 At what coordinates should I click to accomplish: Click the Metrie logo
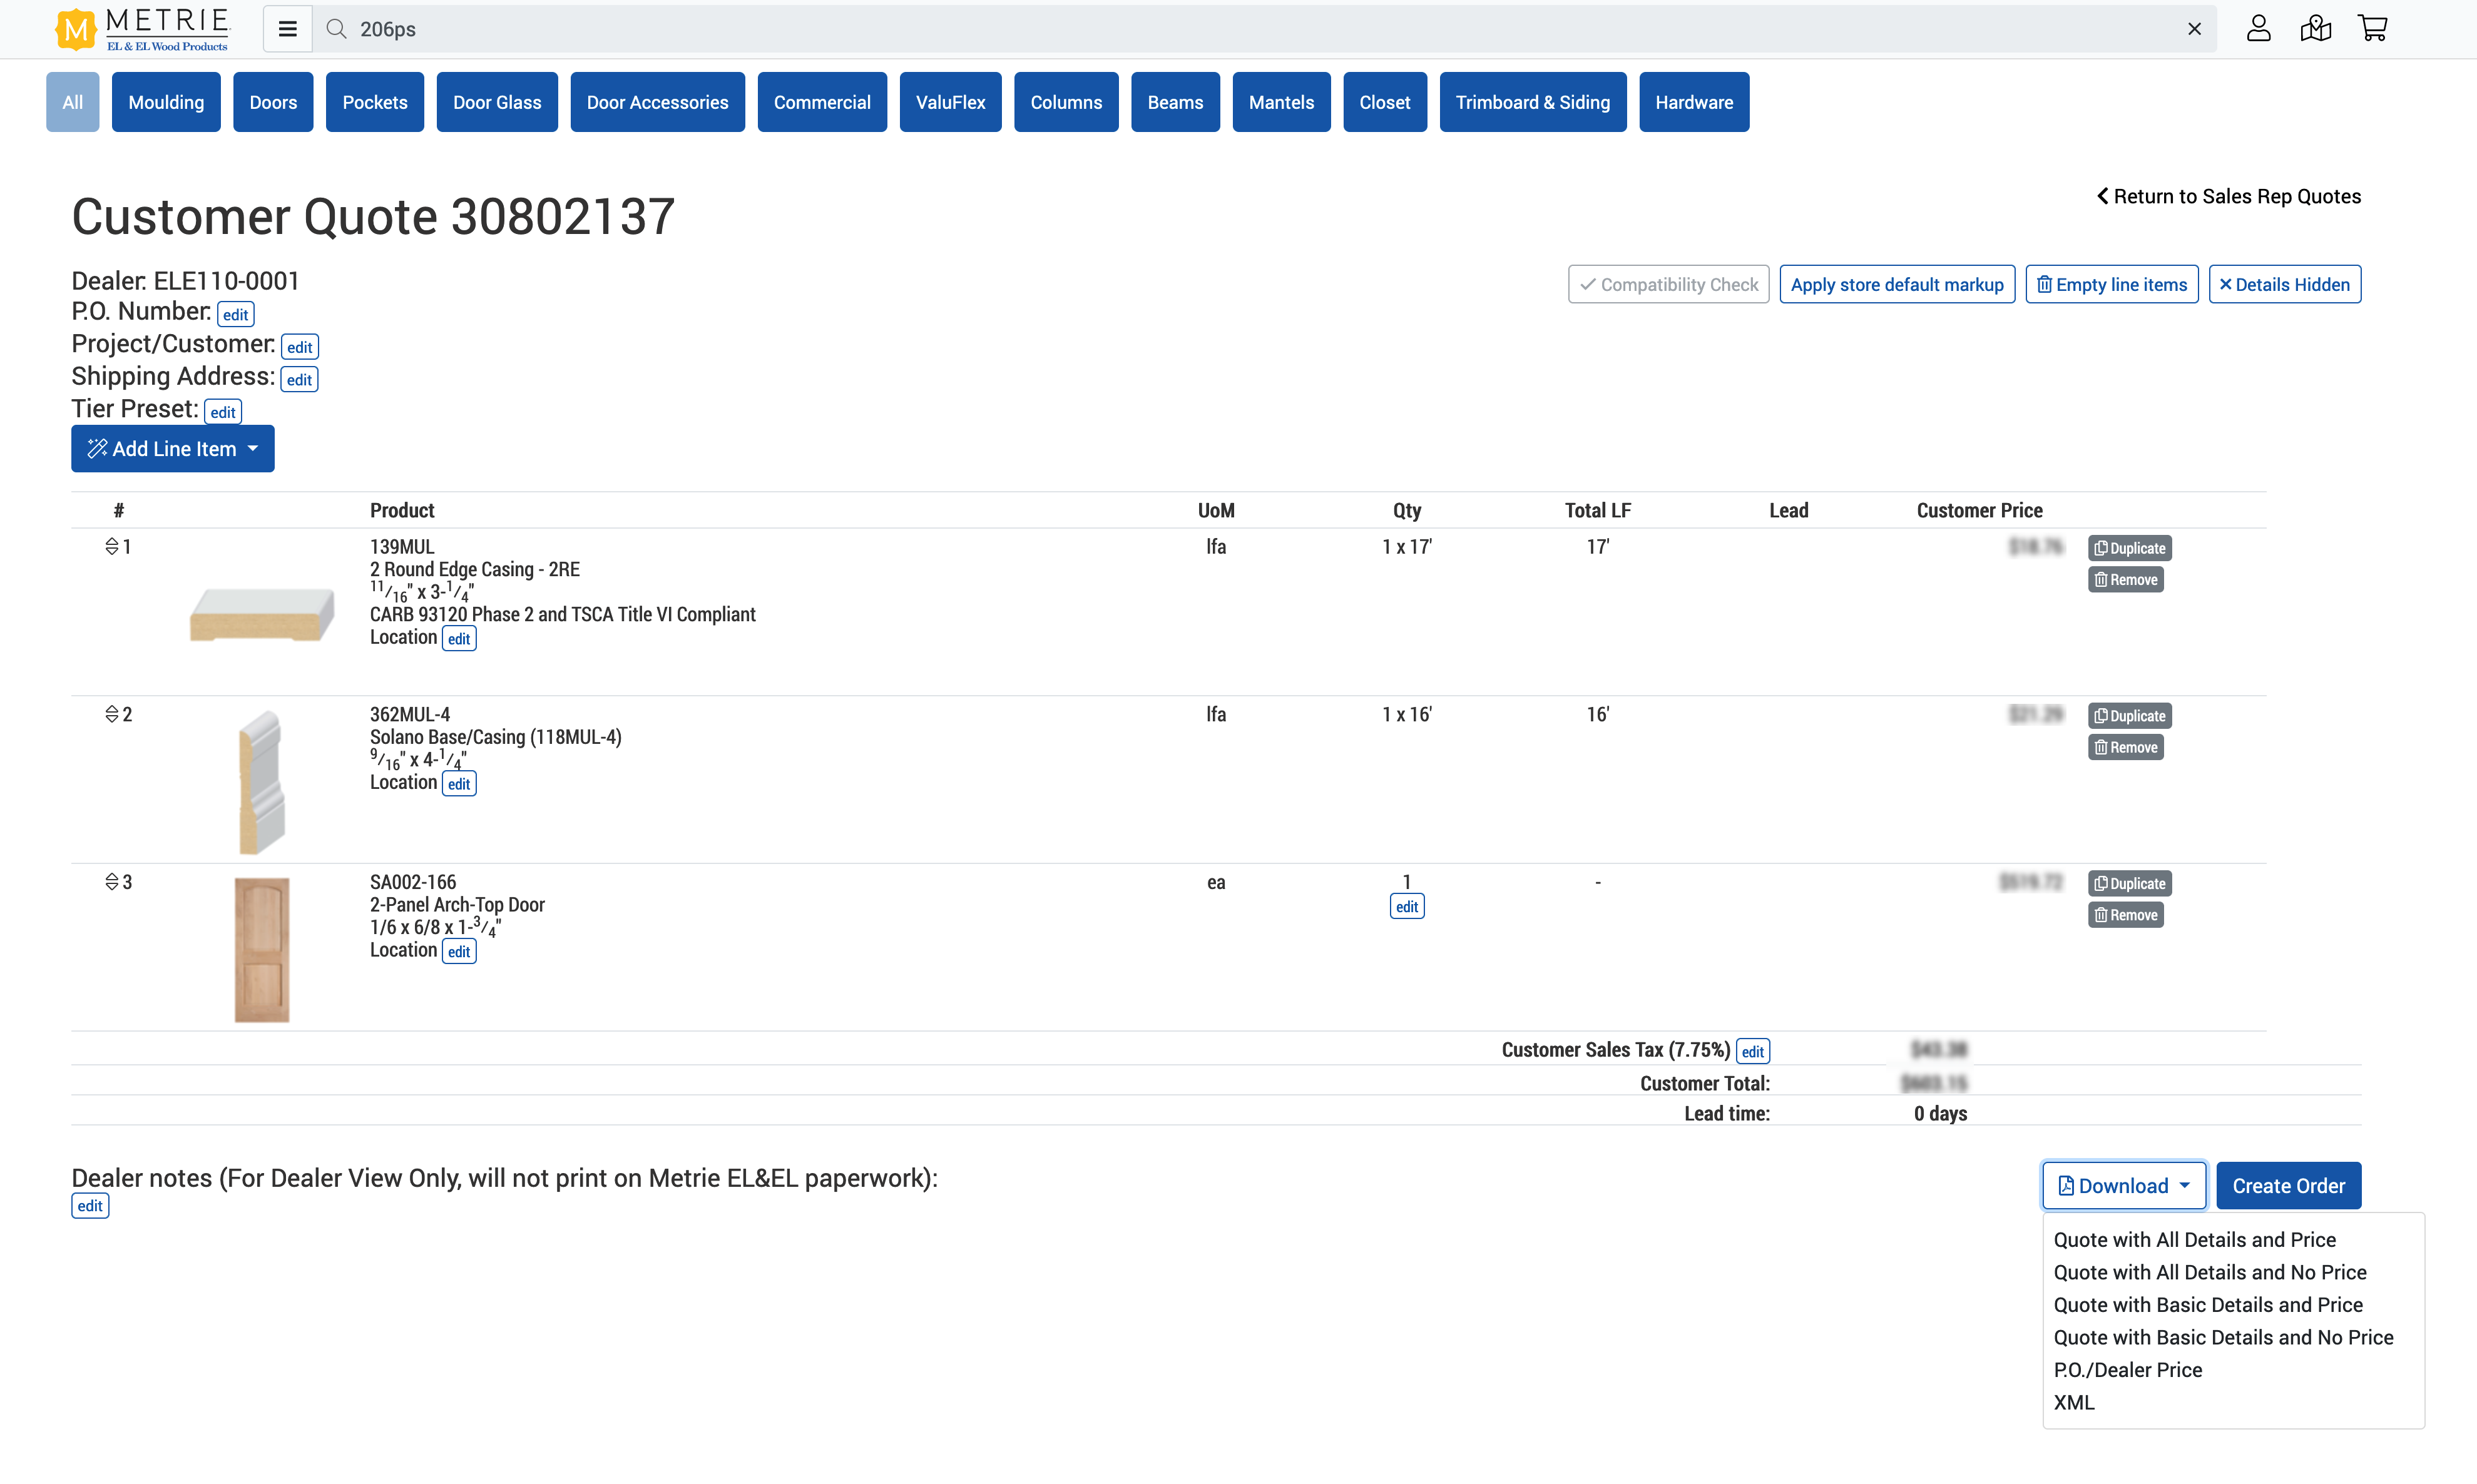(142, 29)
